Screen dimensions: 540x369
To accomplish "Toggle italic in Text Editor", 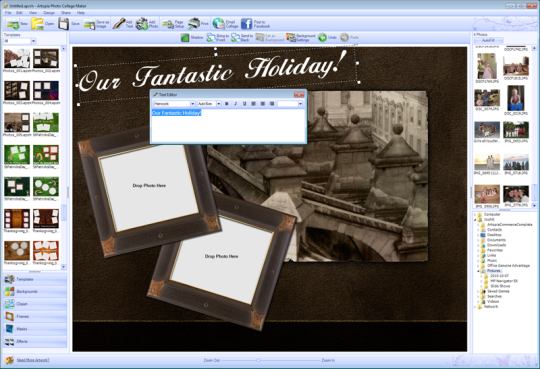I will pyautogui.click(x=236, y=103).
